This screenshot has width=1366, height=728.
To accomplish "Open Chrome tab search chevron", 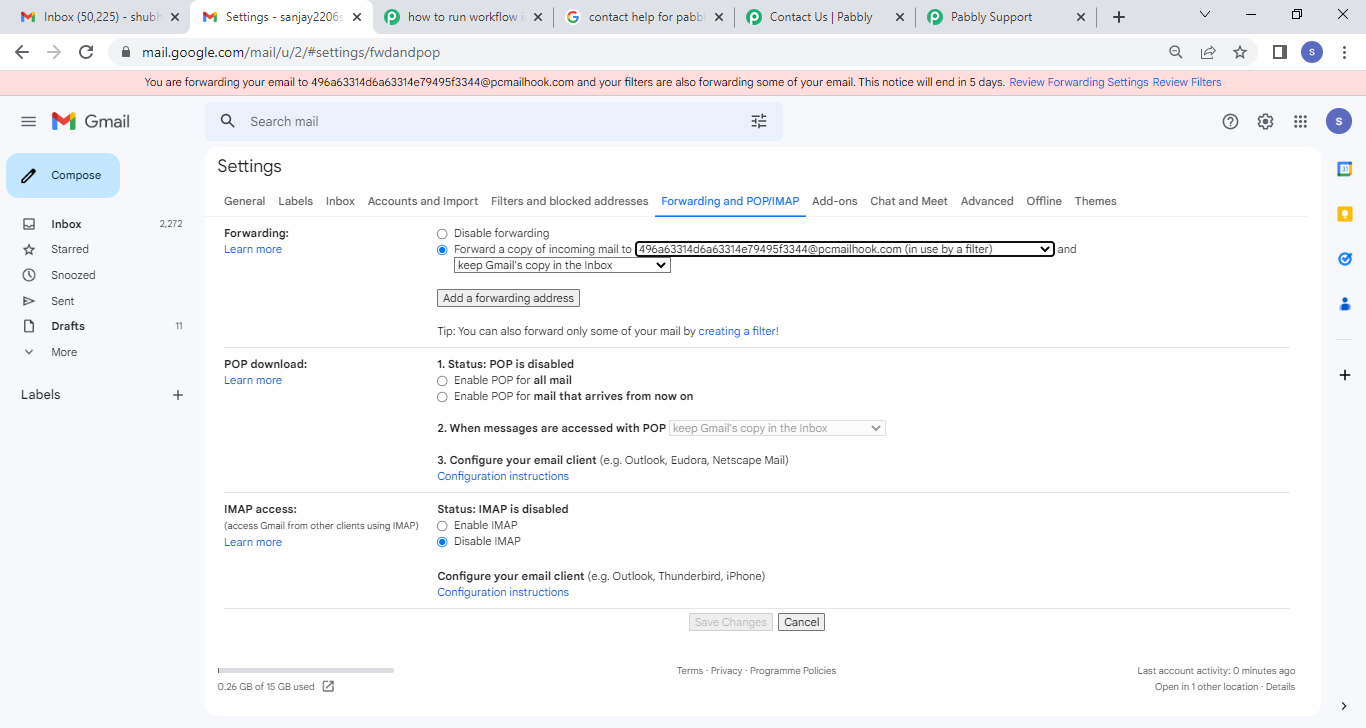I will pyautogui.click(x=1204, y=15).
